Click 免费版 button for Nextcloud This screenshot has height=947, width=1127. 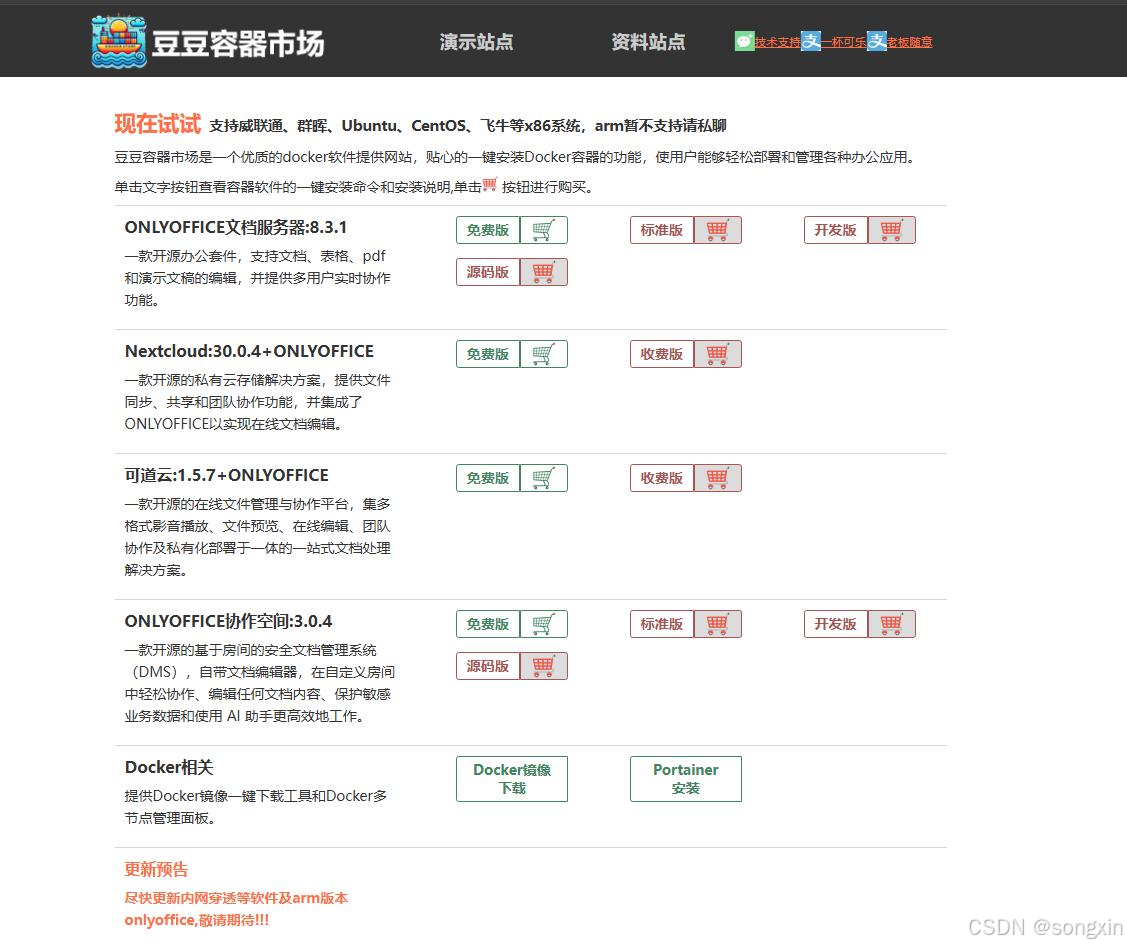pos(488,354)
